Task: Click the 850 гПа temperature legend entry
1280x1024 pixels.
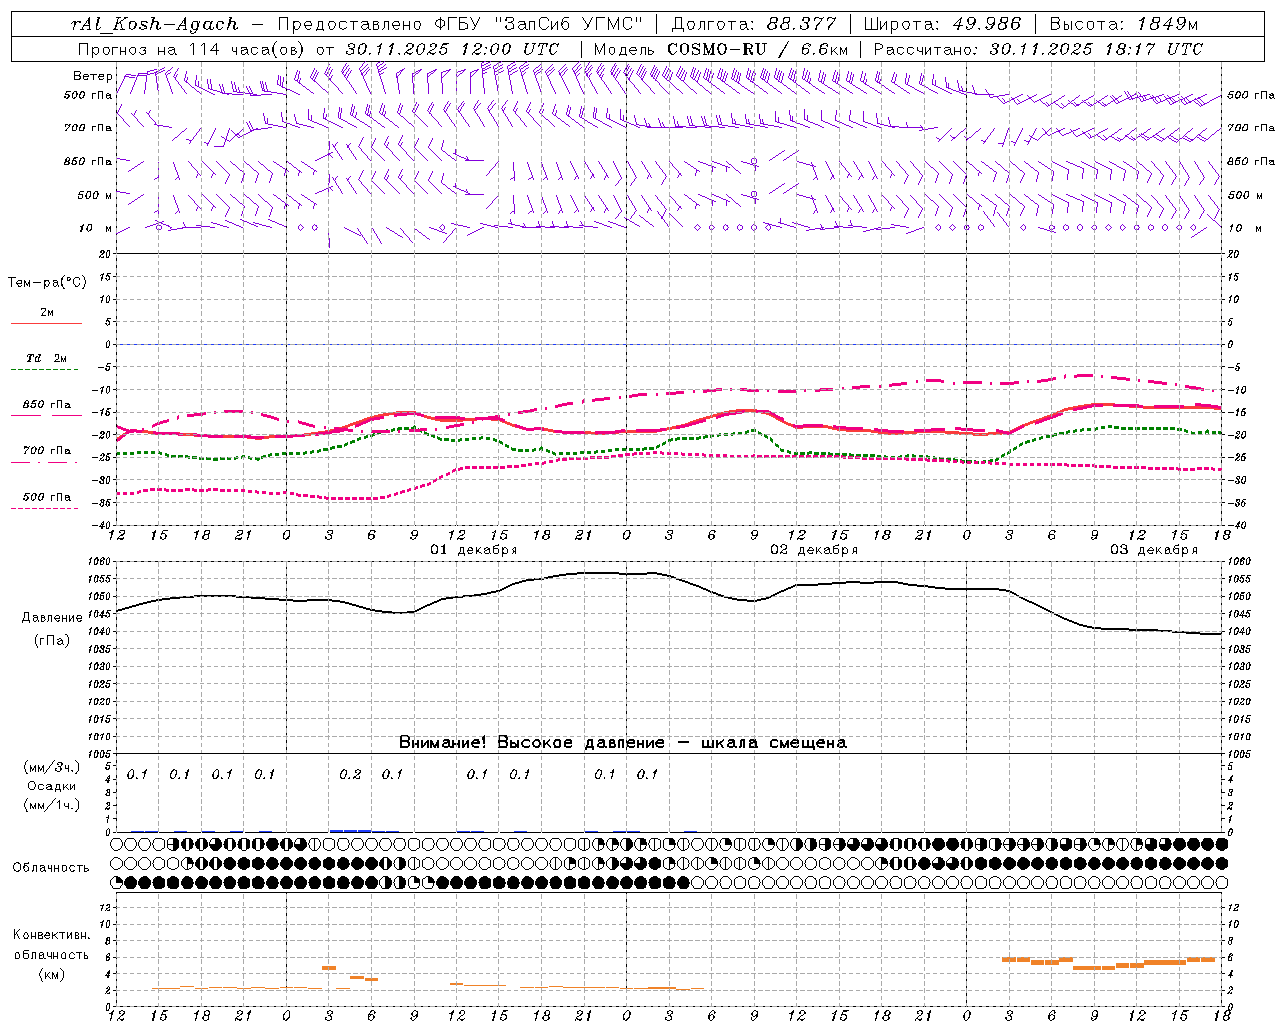Action: 47,405
